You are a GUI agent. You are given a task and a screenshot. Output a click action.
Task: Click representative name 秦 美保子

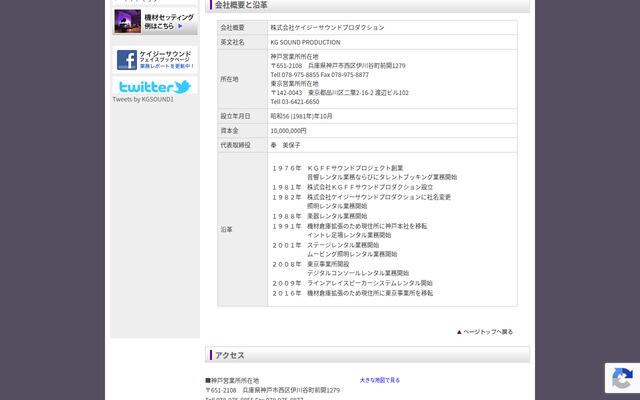(285, 145)
